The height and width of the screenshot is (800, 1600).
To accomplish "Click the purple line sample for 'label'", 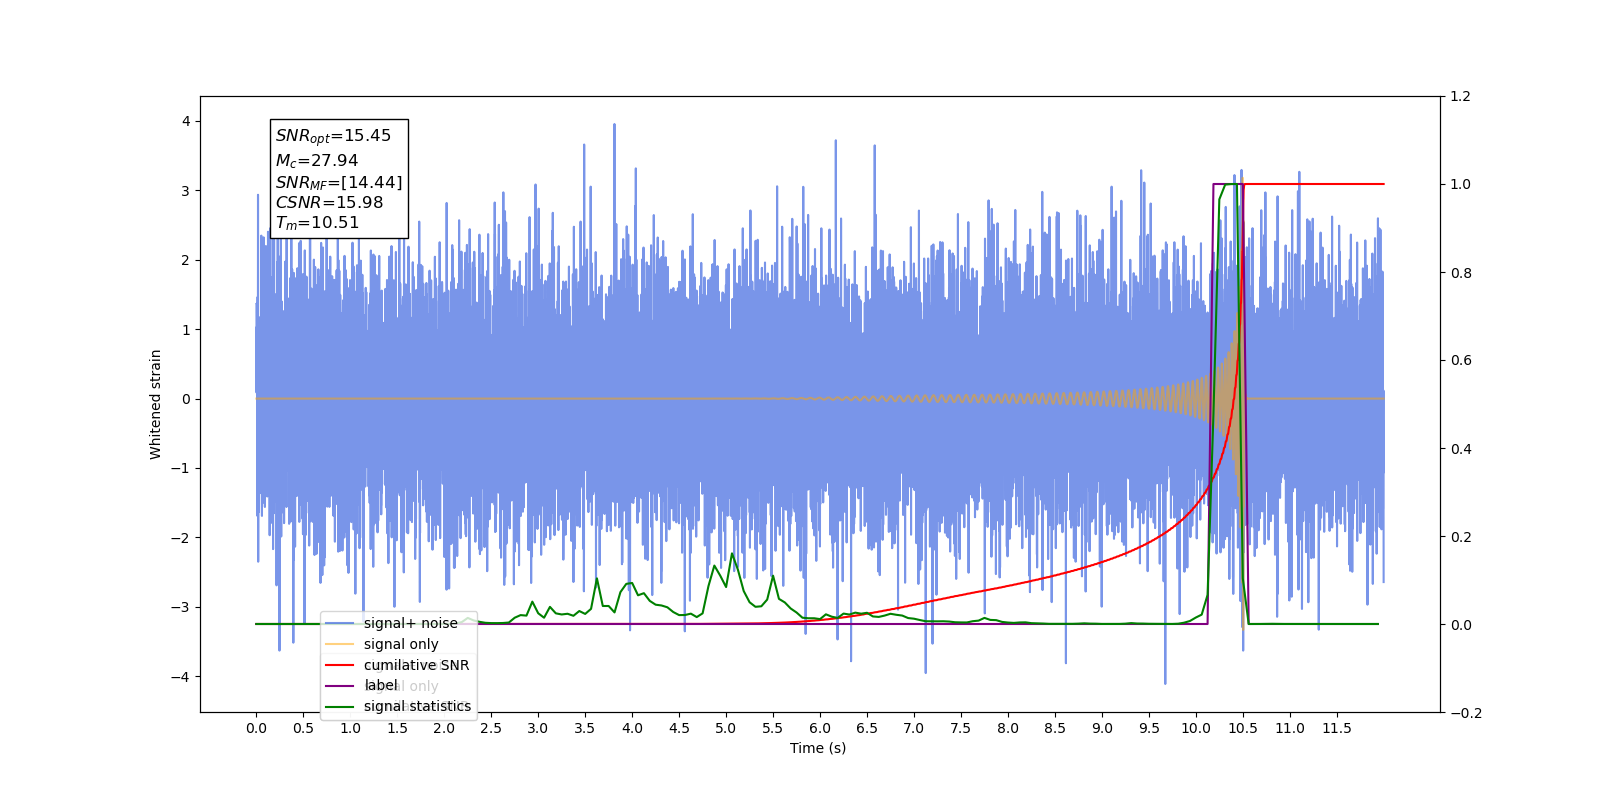I will click(x=341, y=685).
